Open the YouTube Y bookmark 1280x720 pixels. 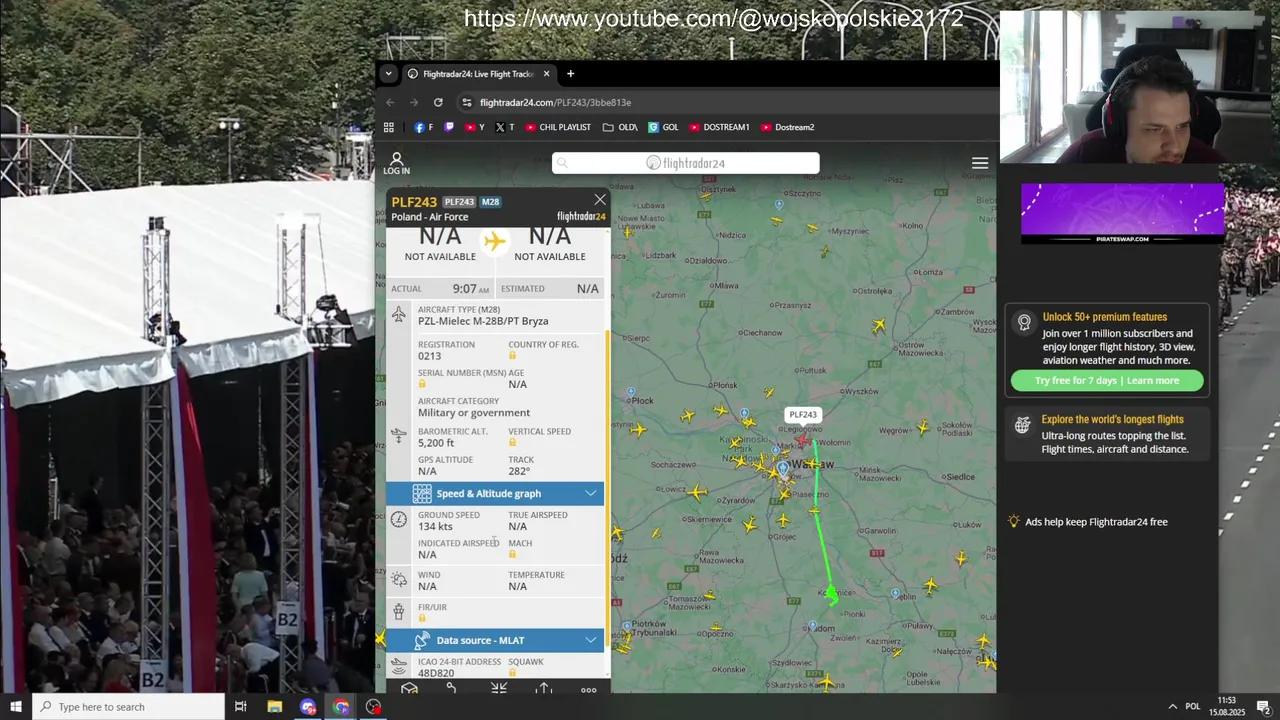pyautogui.click(x=475, y=127)
